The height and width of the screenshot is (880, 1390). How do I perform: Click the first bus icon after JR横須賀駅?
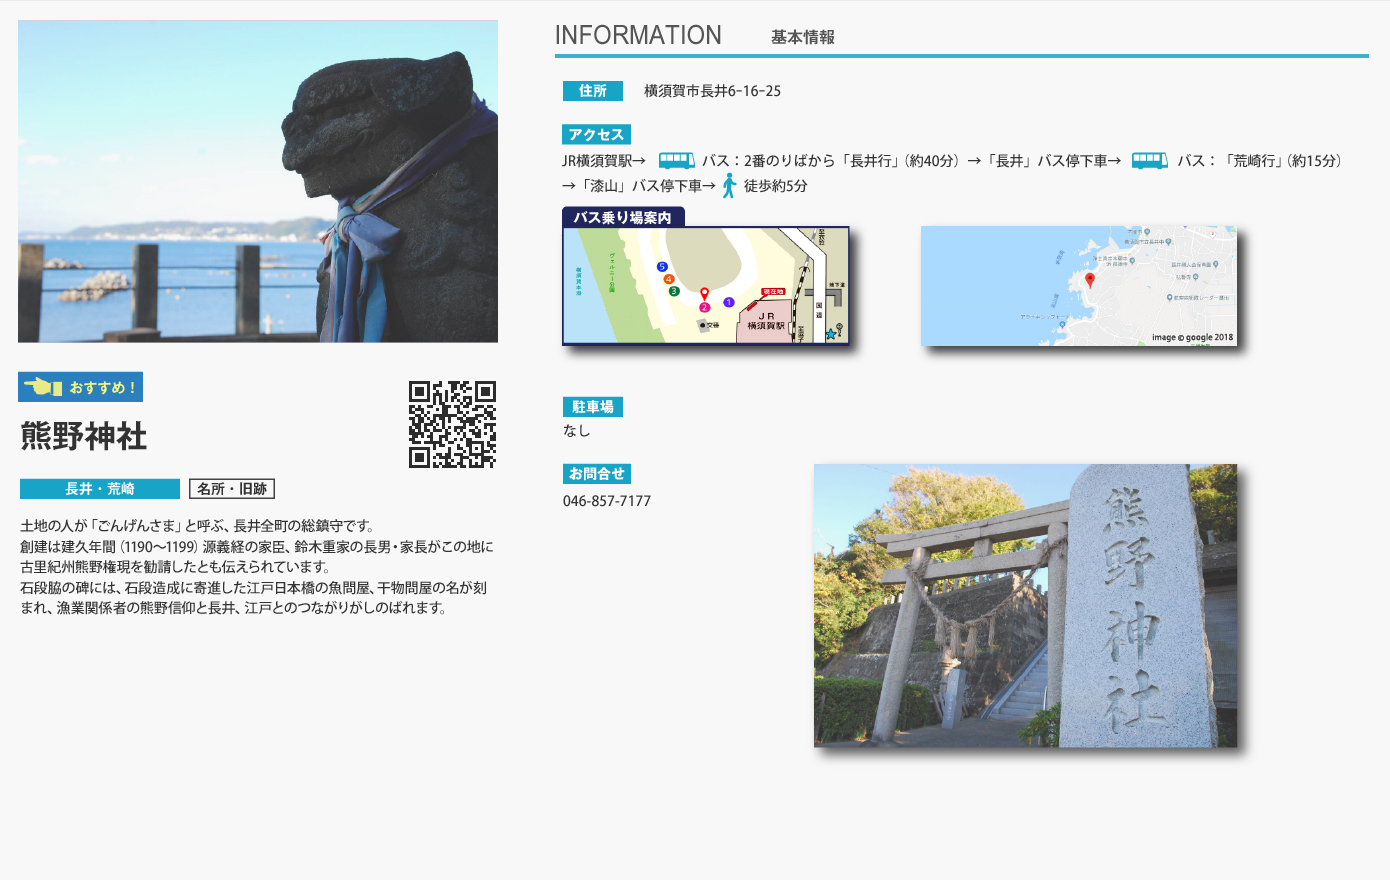[x=676, y=161]
